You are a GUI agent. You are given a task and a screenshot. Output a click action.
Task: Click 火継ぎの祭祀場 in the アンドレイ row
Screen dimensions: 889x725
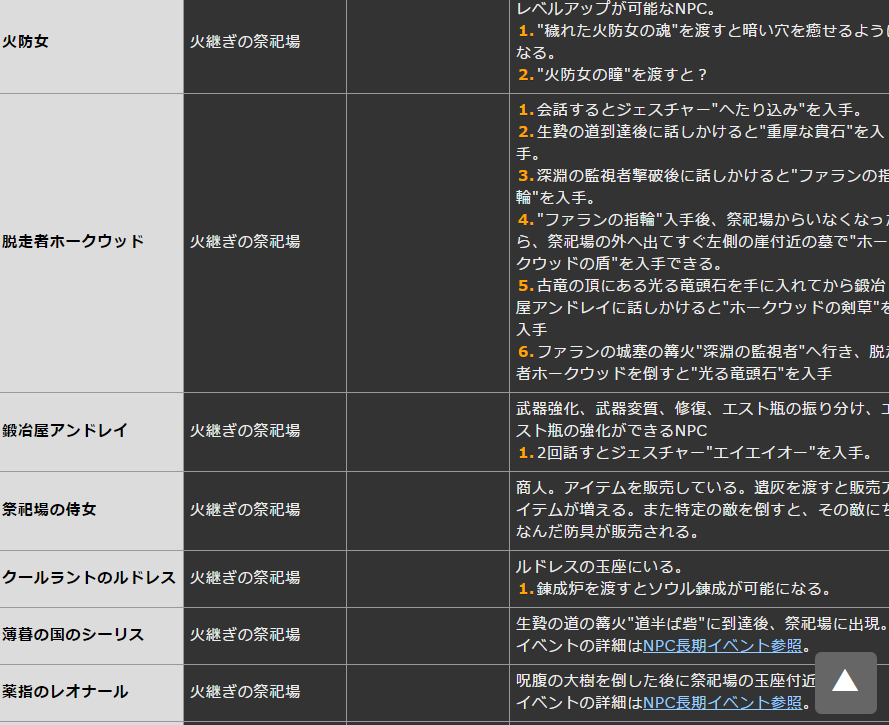[x=245, y=431]
